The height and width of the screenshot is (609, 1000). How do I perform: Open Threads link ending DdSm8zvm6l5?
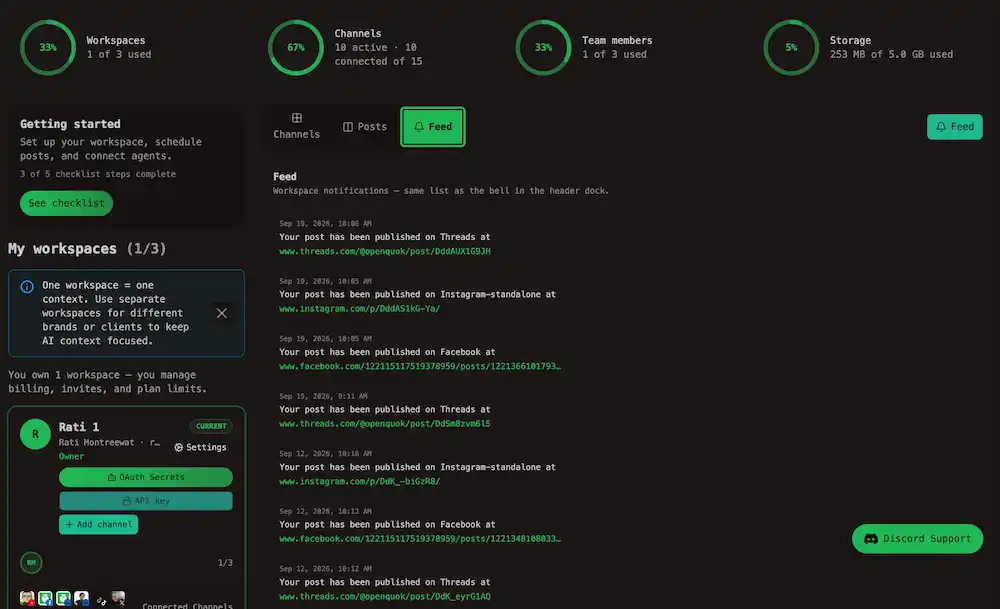[385, 423]
